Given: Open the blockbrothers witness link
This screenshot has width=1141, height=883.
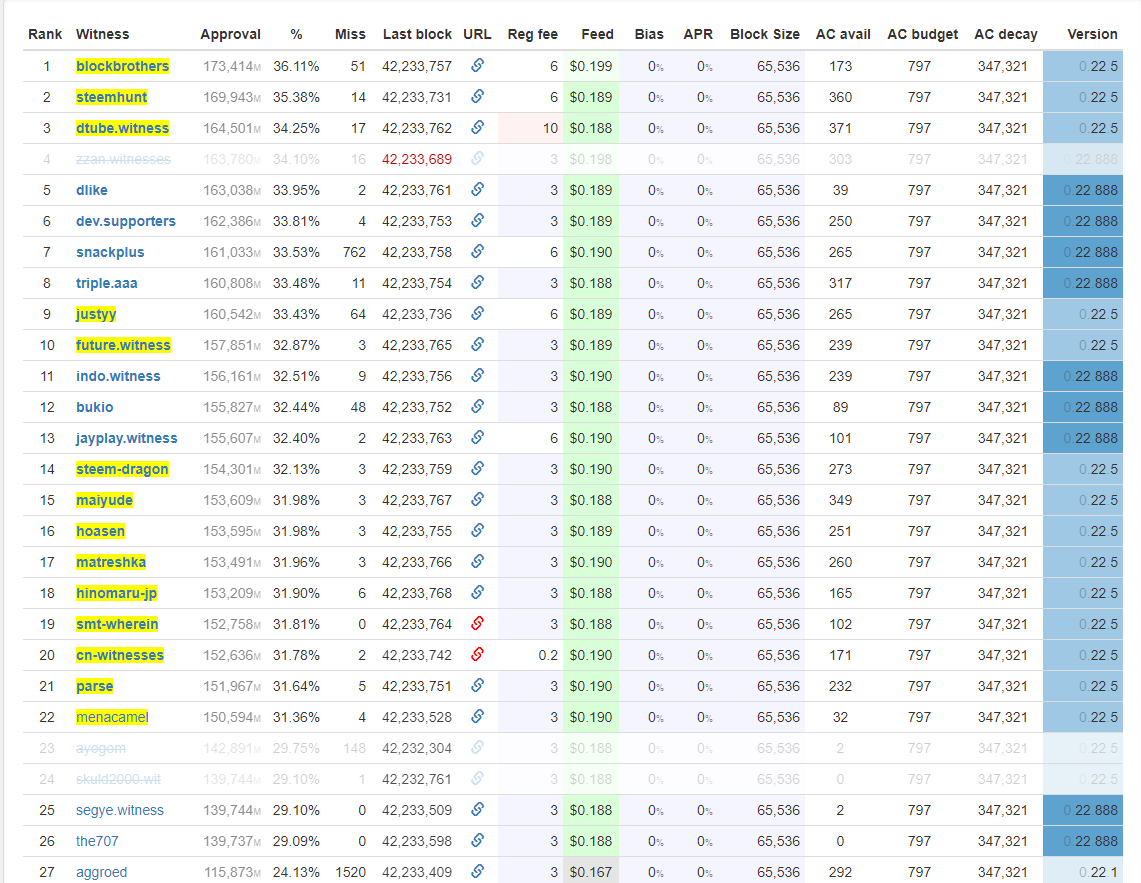Looking at the screenshot, I should click(122, 66).
